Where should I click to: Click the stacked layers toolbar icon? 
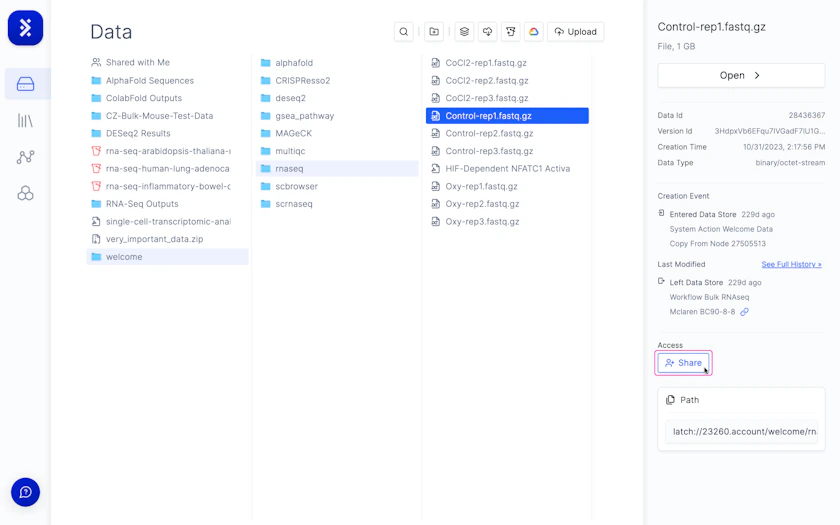tap(464, 32)
